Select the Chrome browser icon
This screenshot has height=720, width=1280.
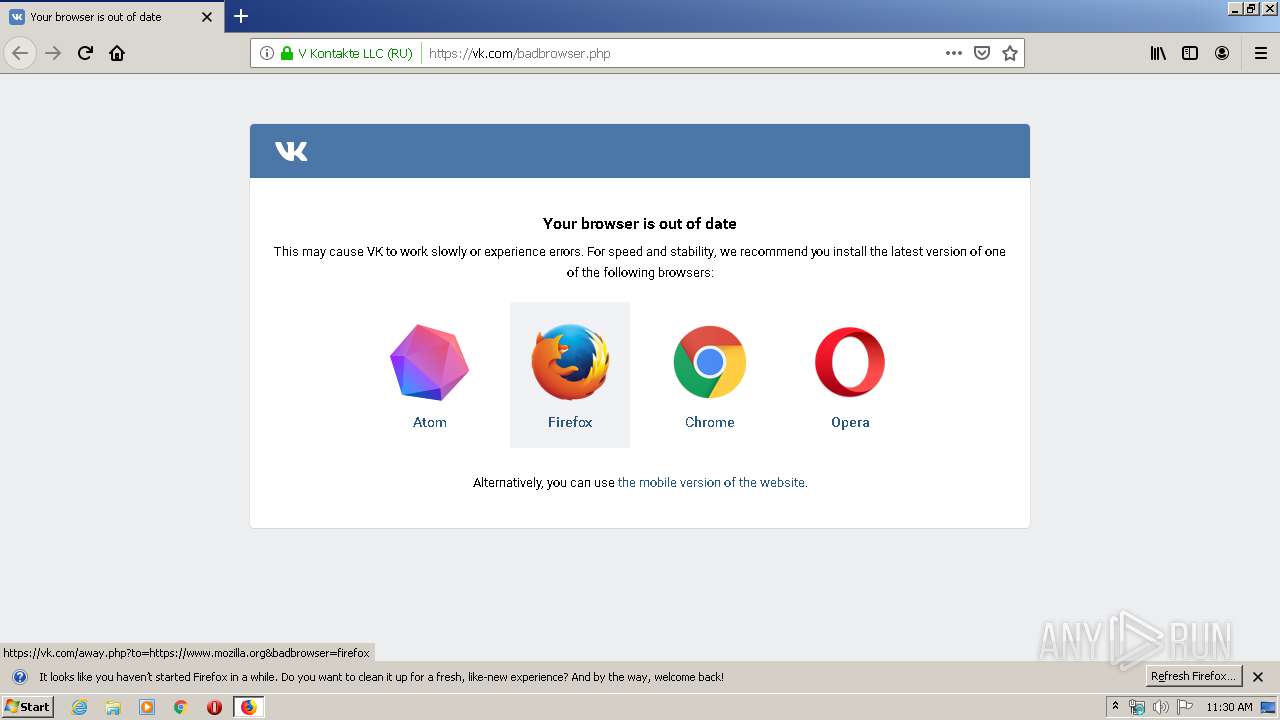(710, 362)
